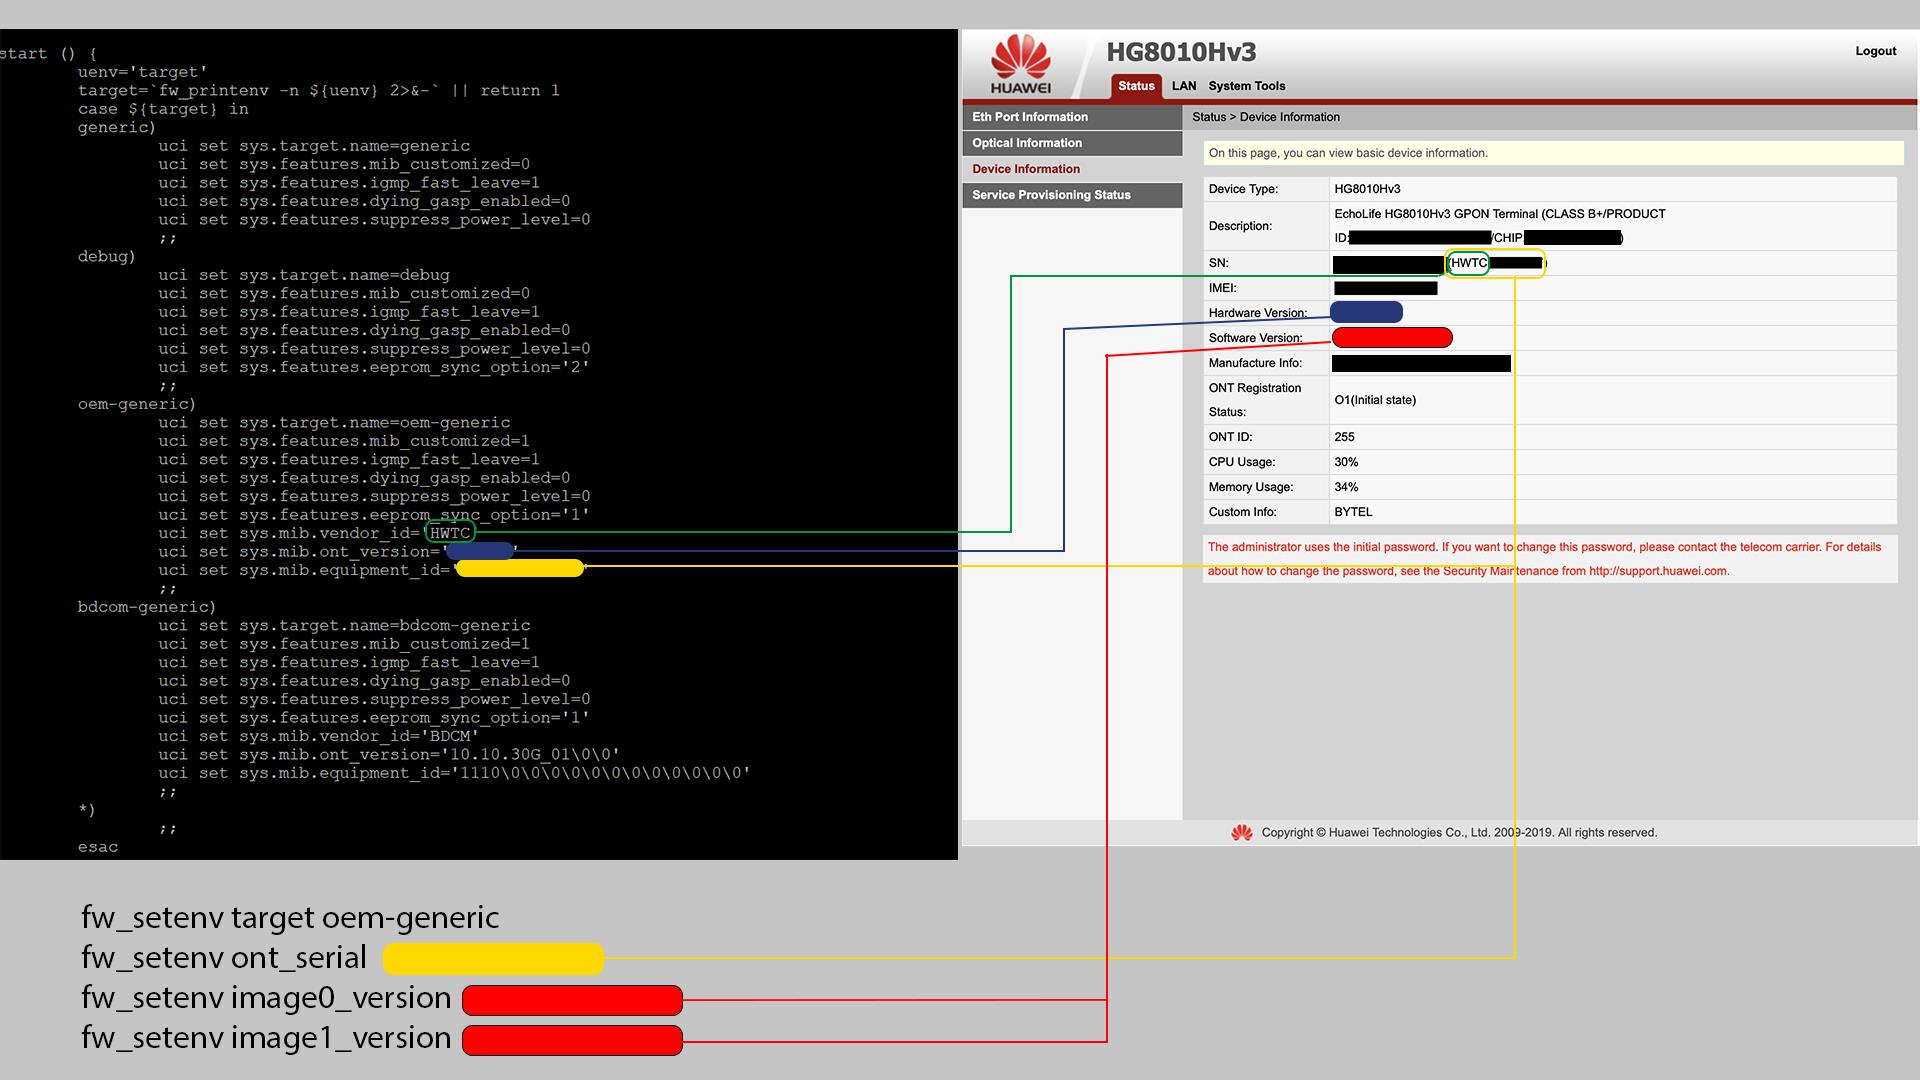Click the ONT ID value 255
Screen dimensions: 1920x1080
tap(1344, 437)
